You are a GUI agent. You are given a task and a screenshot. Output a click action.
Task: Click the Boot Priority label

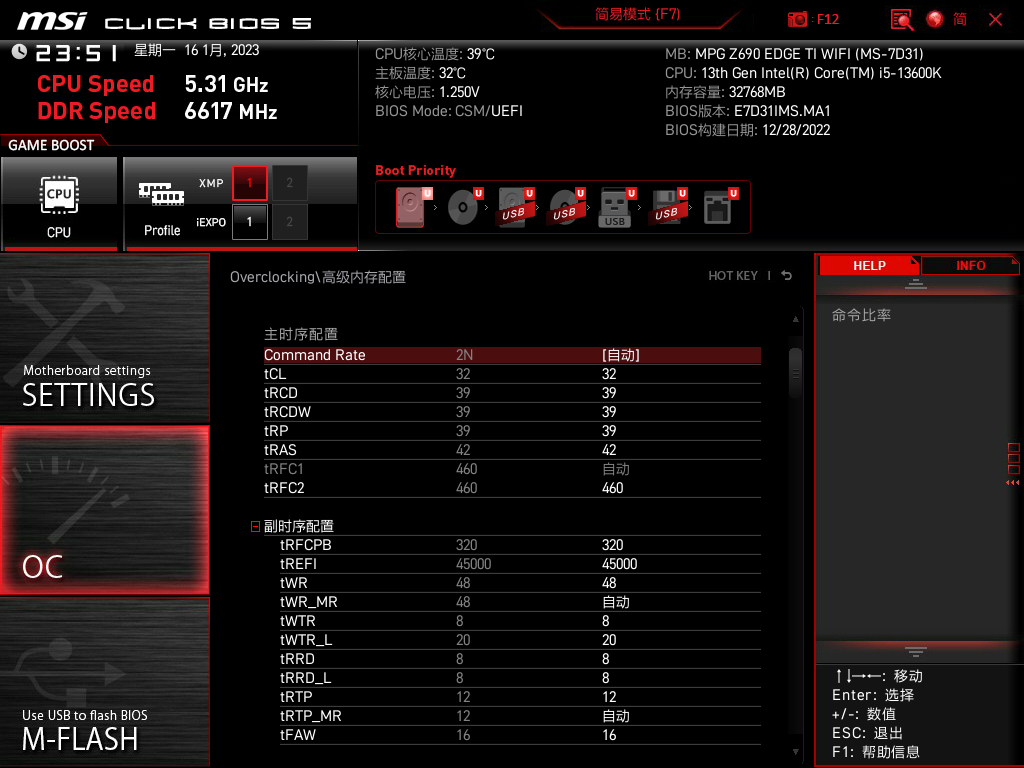point(415,170)
